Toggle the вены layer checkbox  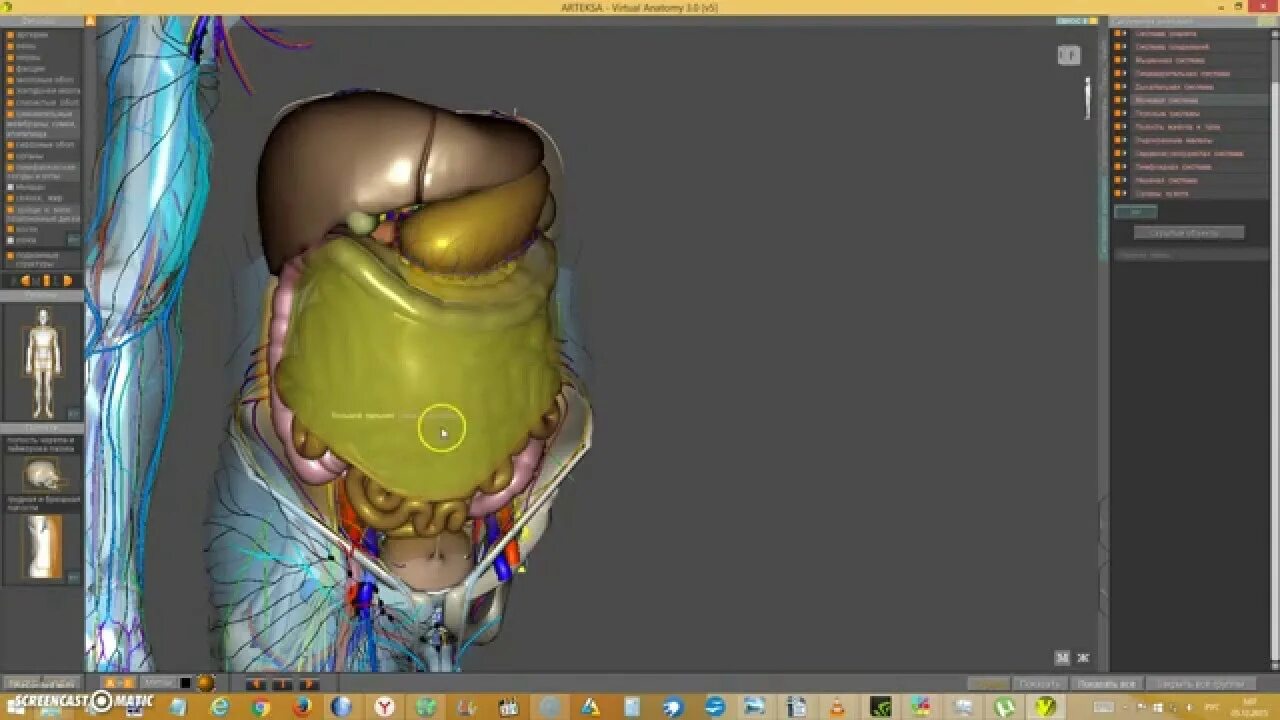pyautogui.click(x=10, y=46)
